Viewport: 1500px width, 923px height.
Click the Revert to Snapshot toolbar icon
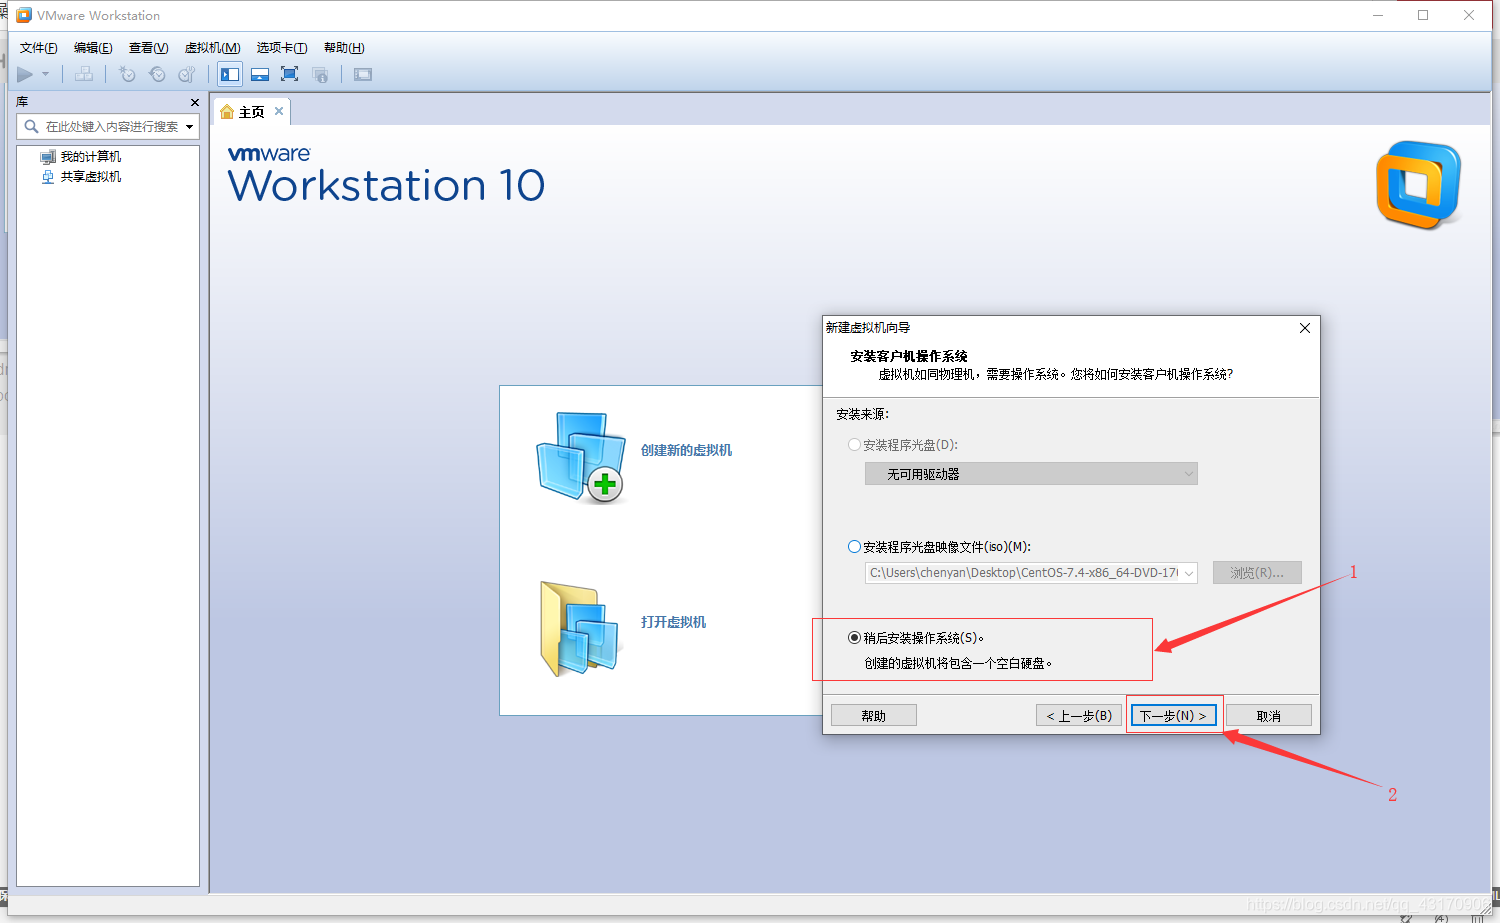157,74
